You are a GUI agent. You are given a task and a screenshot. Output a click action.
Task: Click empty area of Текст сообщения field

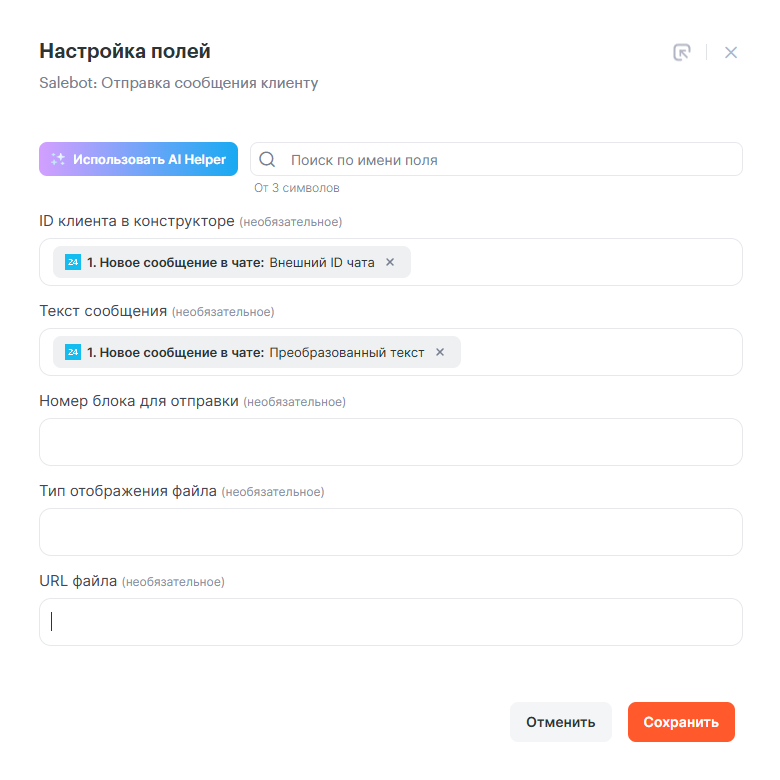(600, 352)
